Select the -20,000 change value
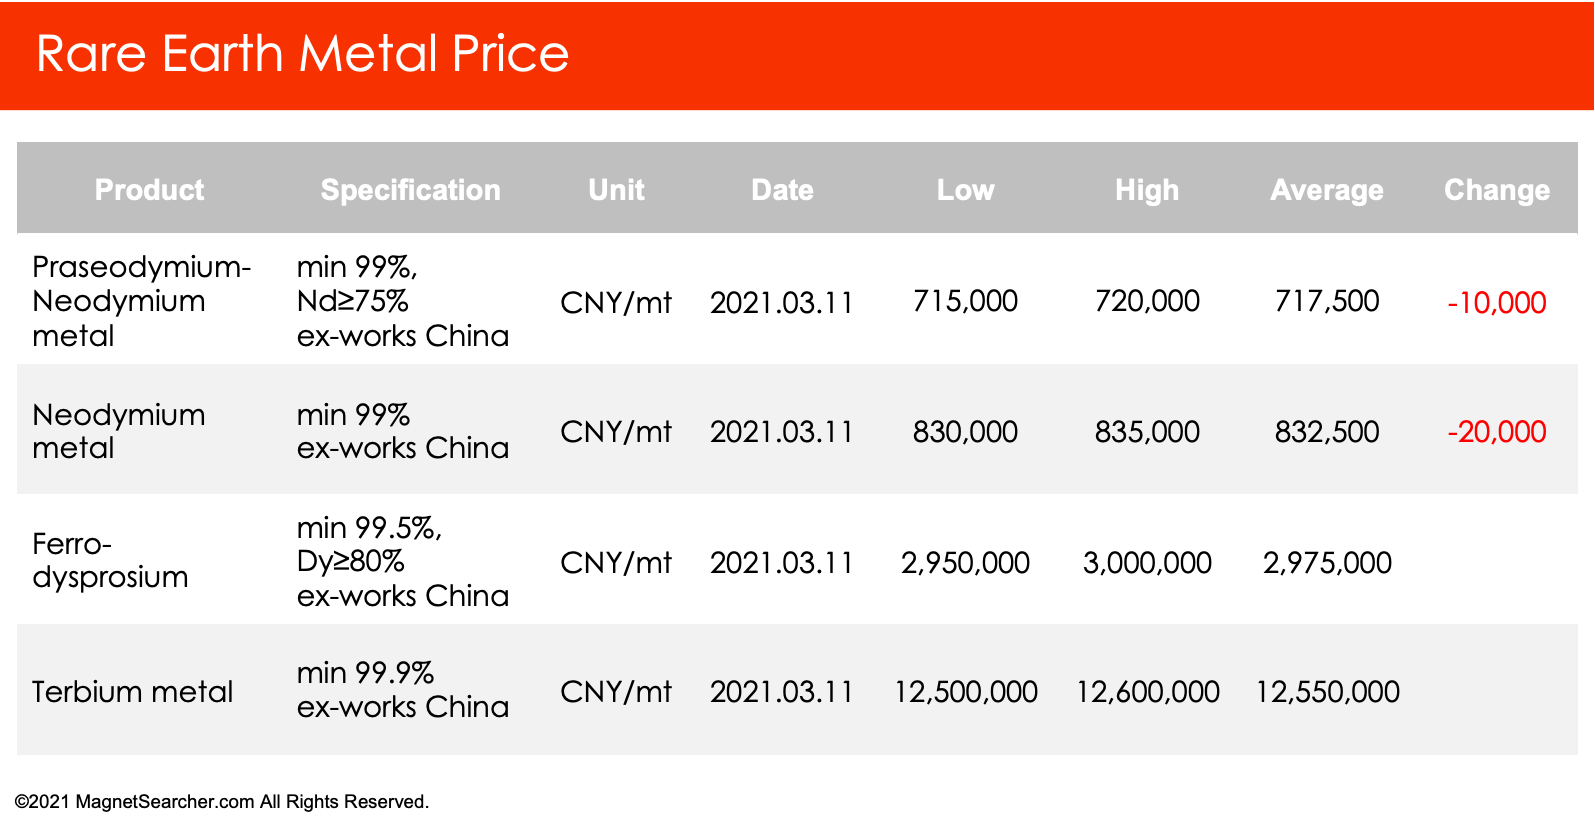Viewport: 1595px width, 839px height. click(x=1497, y=432)
